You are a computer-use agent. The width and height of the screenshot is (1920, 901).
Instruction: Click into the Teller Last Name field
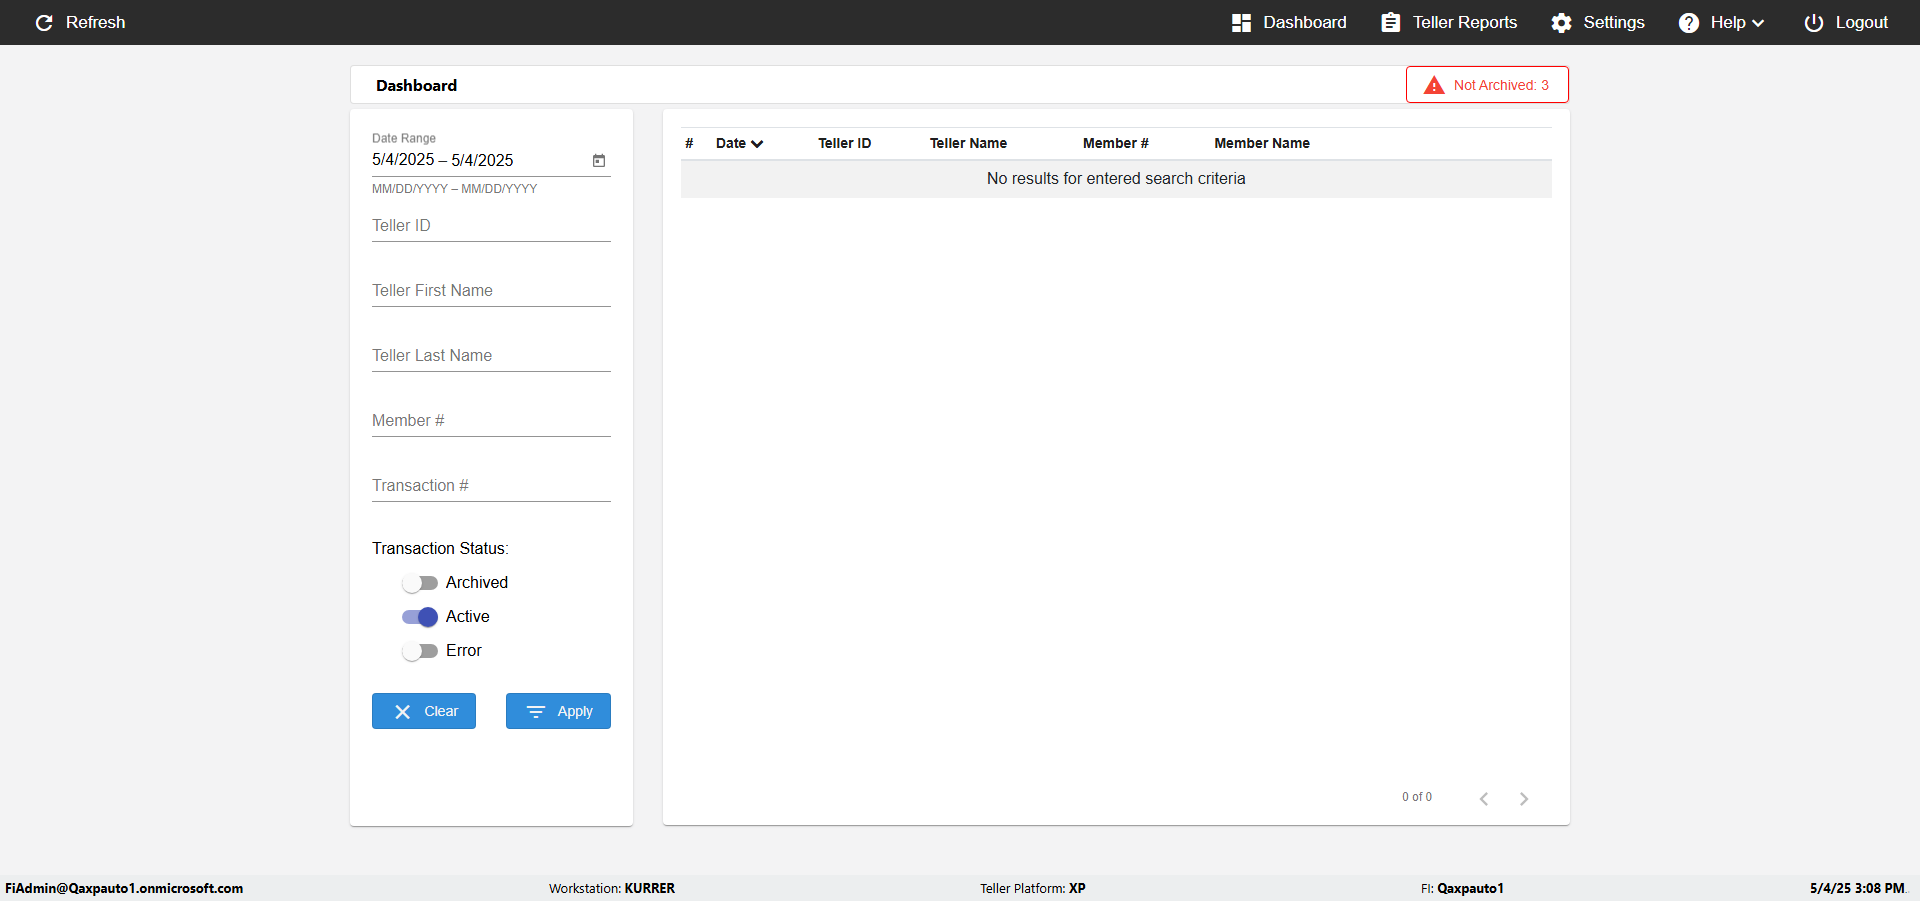pyautogui.click(x=491, y=356)
